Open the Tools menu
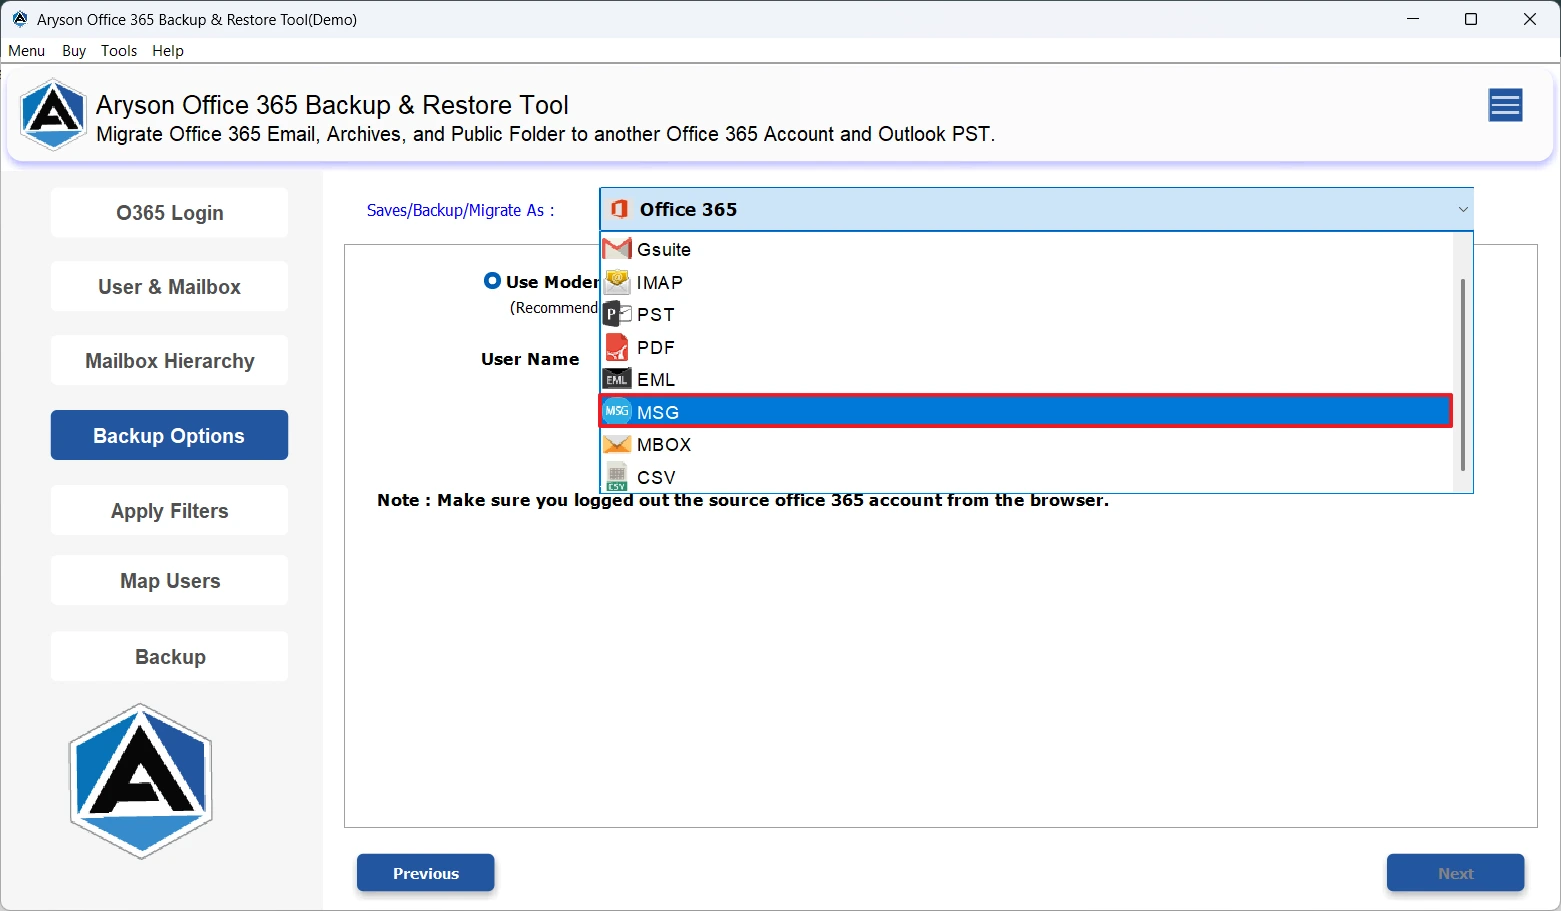This screenshot has width=1561, height=911. pos(119,51)
